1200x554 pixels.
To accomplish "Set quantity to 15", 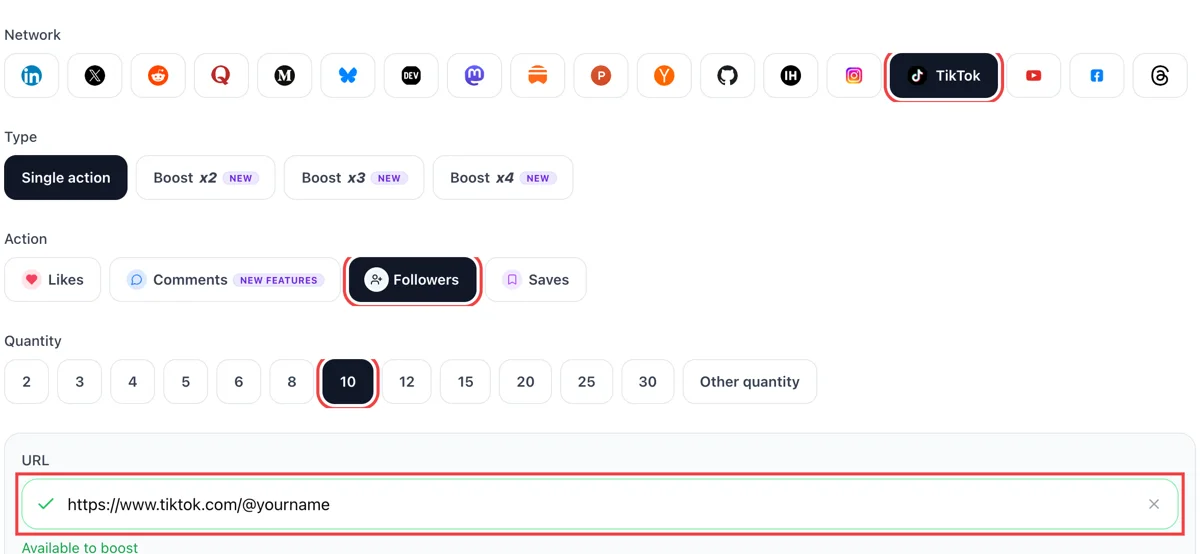I will 466,382.
